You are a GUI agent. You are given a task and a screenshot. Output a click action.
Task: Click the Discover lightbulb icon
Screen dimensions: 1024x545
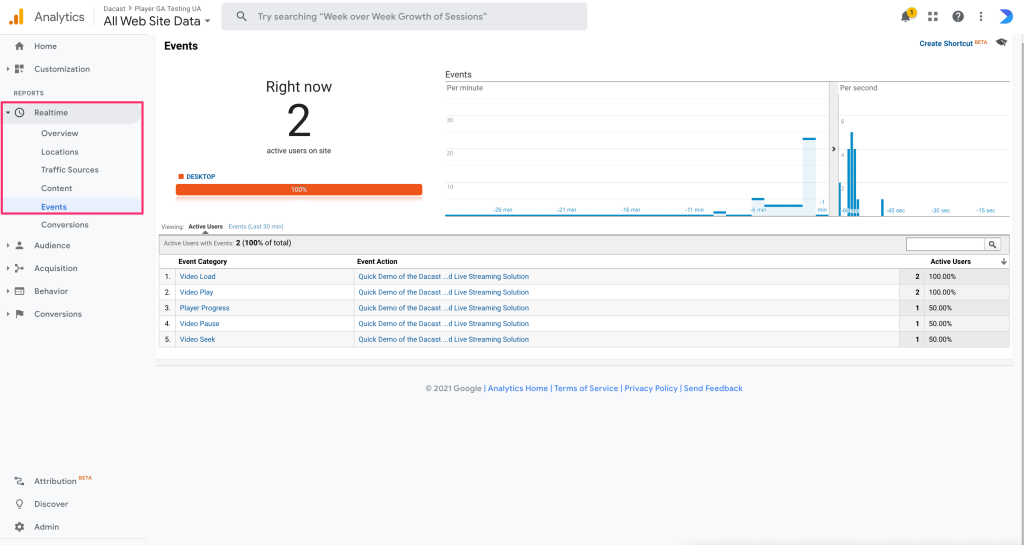point(20,504)
